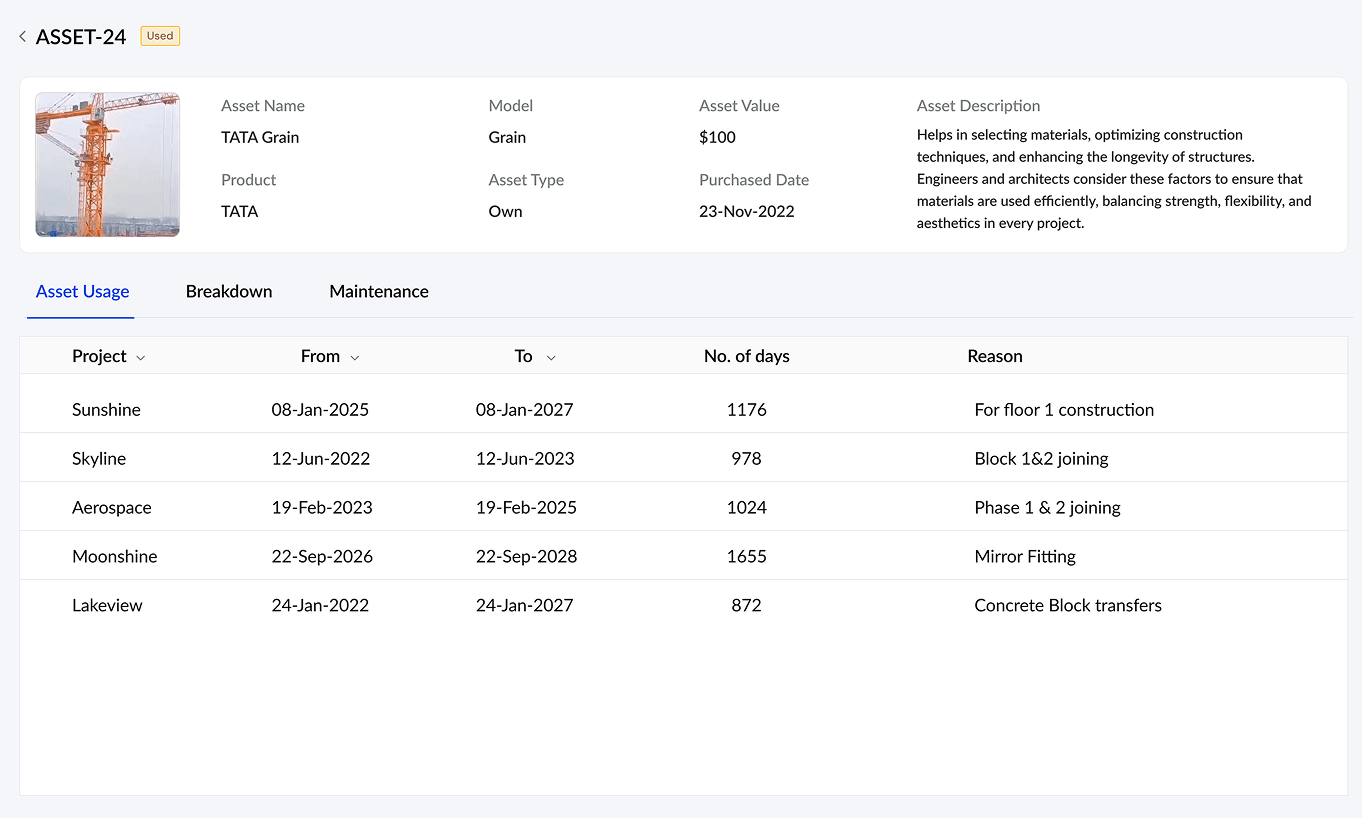Click the asset description paragraph text
1362x818 pixels.
tap(1113, 179)
